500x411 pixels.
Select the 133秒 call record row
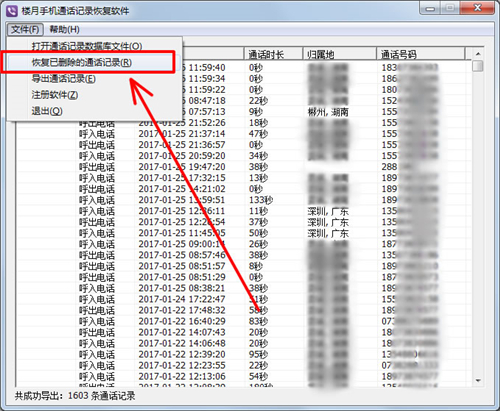(x=243, y=200)
